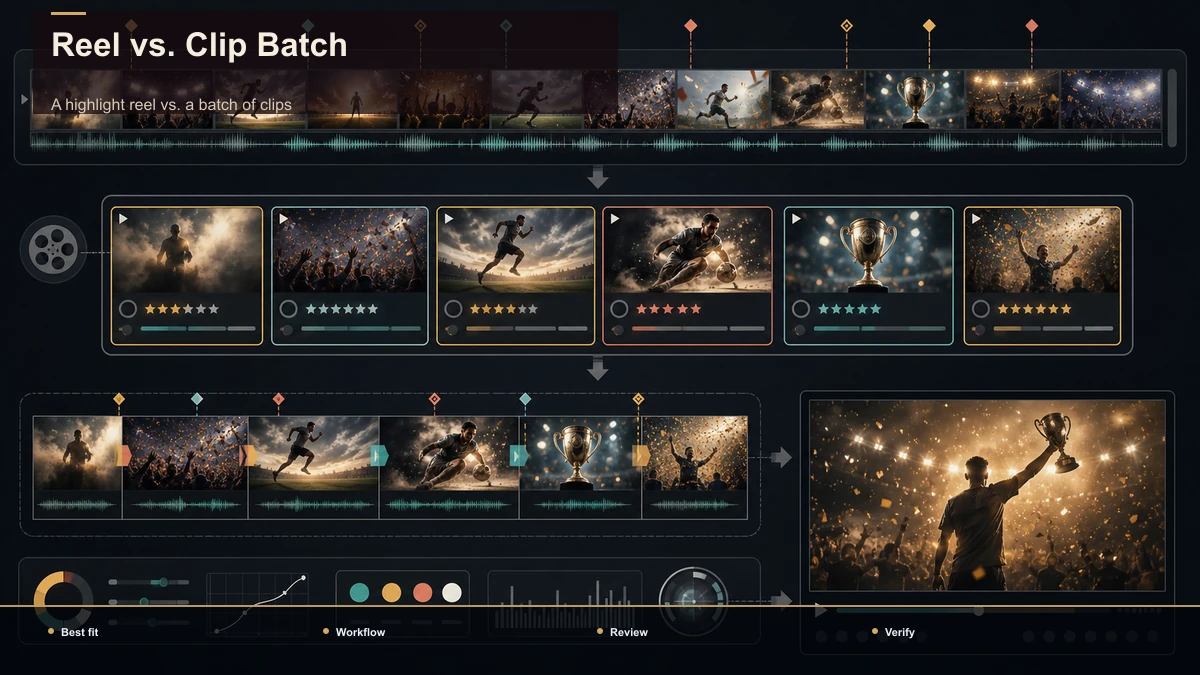Click the teal star rating on the trophy card

pos(849,309)
